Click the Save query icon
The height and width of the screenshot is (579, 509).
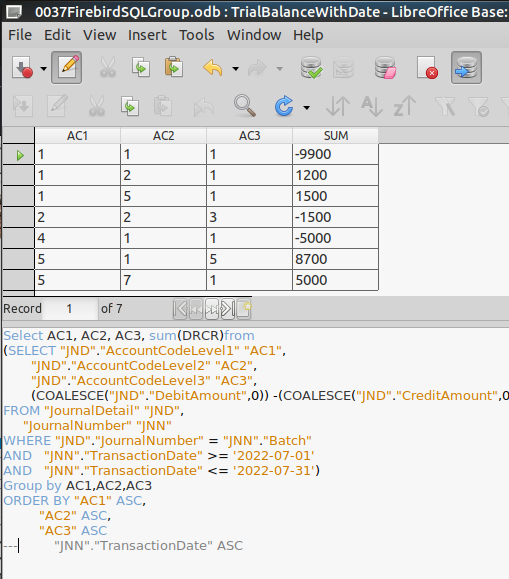click(x=22, y=68)
